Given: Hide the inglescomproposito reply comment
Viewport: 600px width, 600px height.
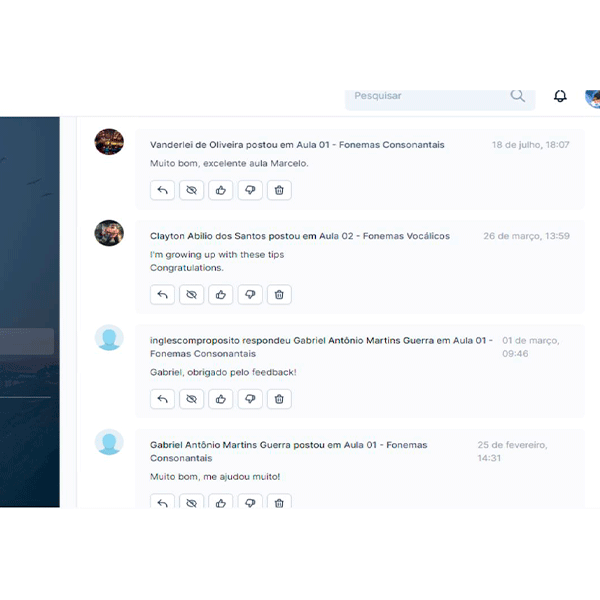Looking at the screenshot, I should (x=191, y=399).
